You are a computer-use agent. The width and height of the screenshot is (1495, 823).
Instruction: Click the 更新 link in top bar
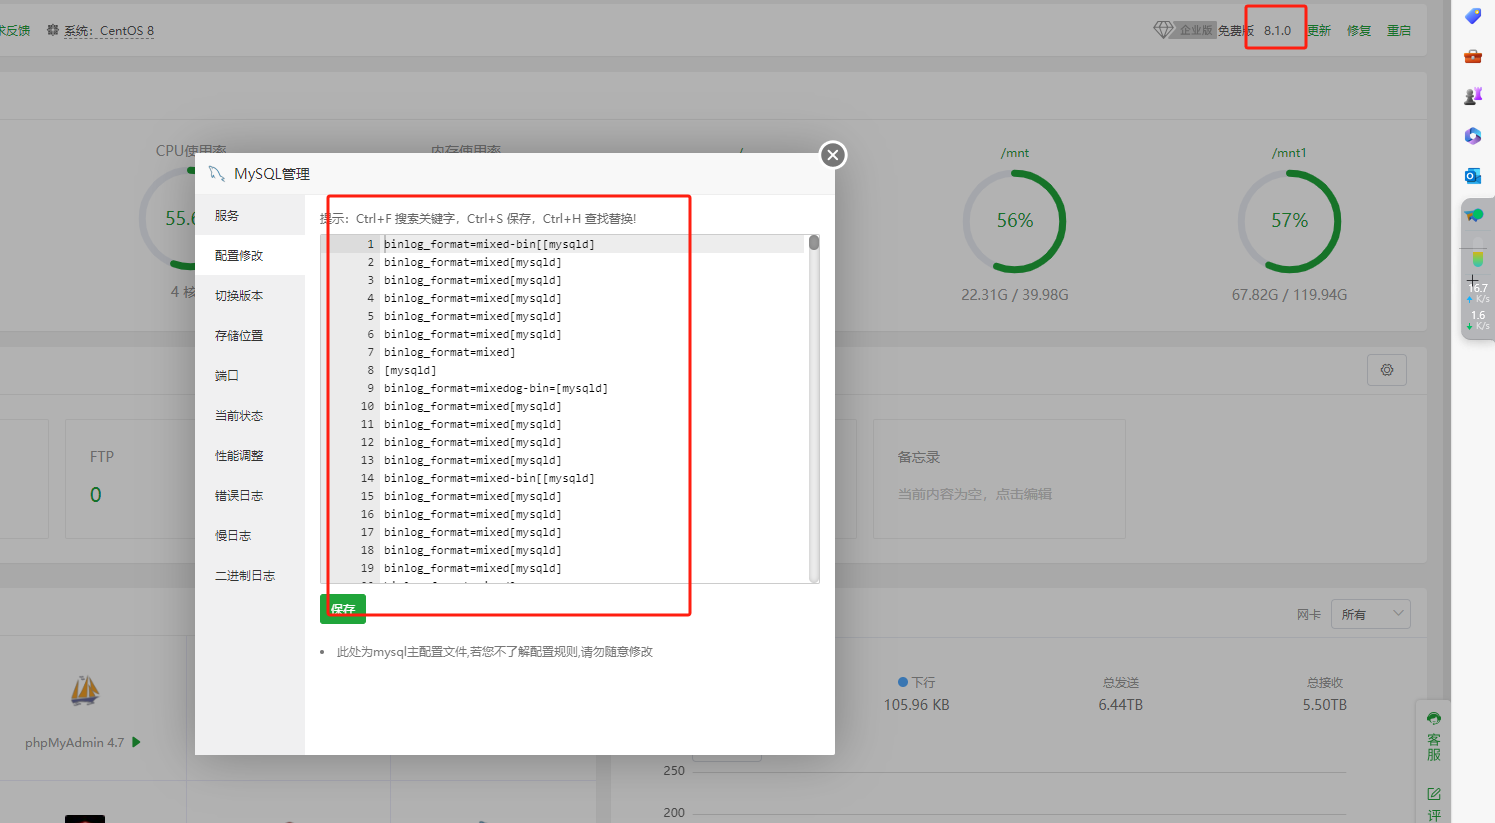point(1319,31)
